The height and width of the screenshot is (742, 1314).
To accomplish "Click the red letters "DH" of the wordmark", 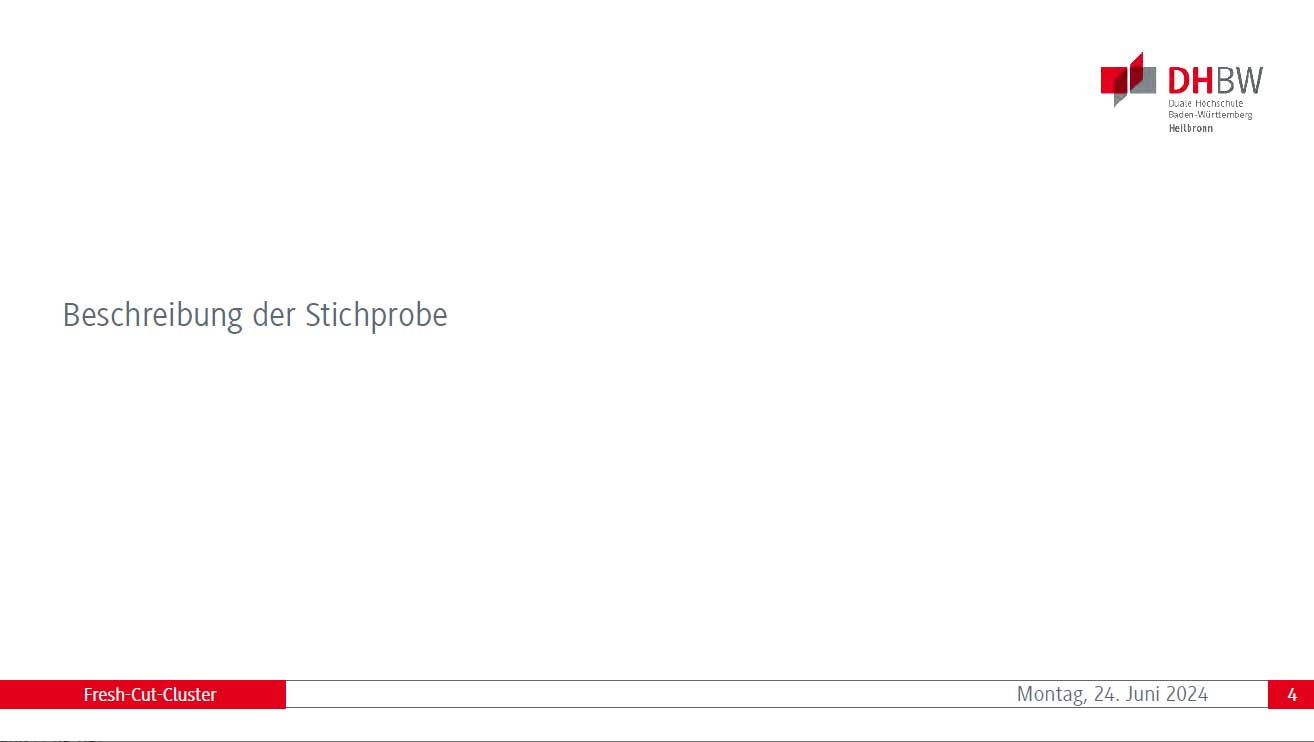I will (x=1191, y=81).
